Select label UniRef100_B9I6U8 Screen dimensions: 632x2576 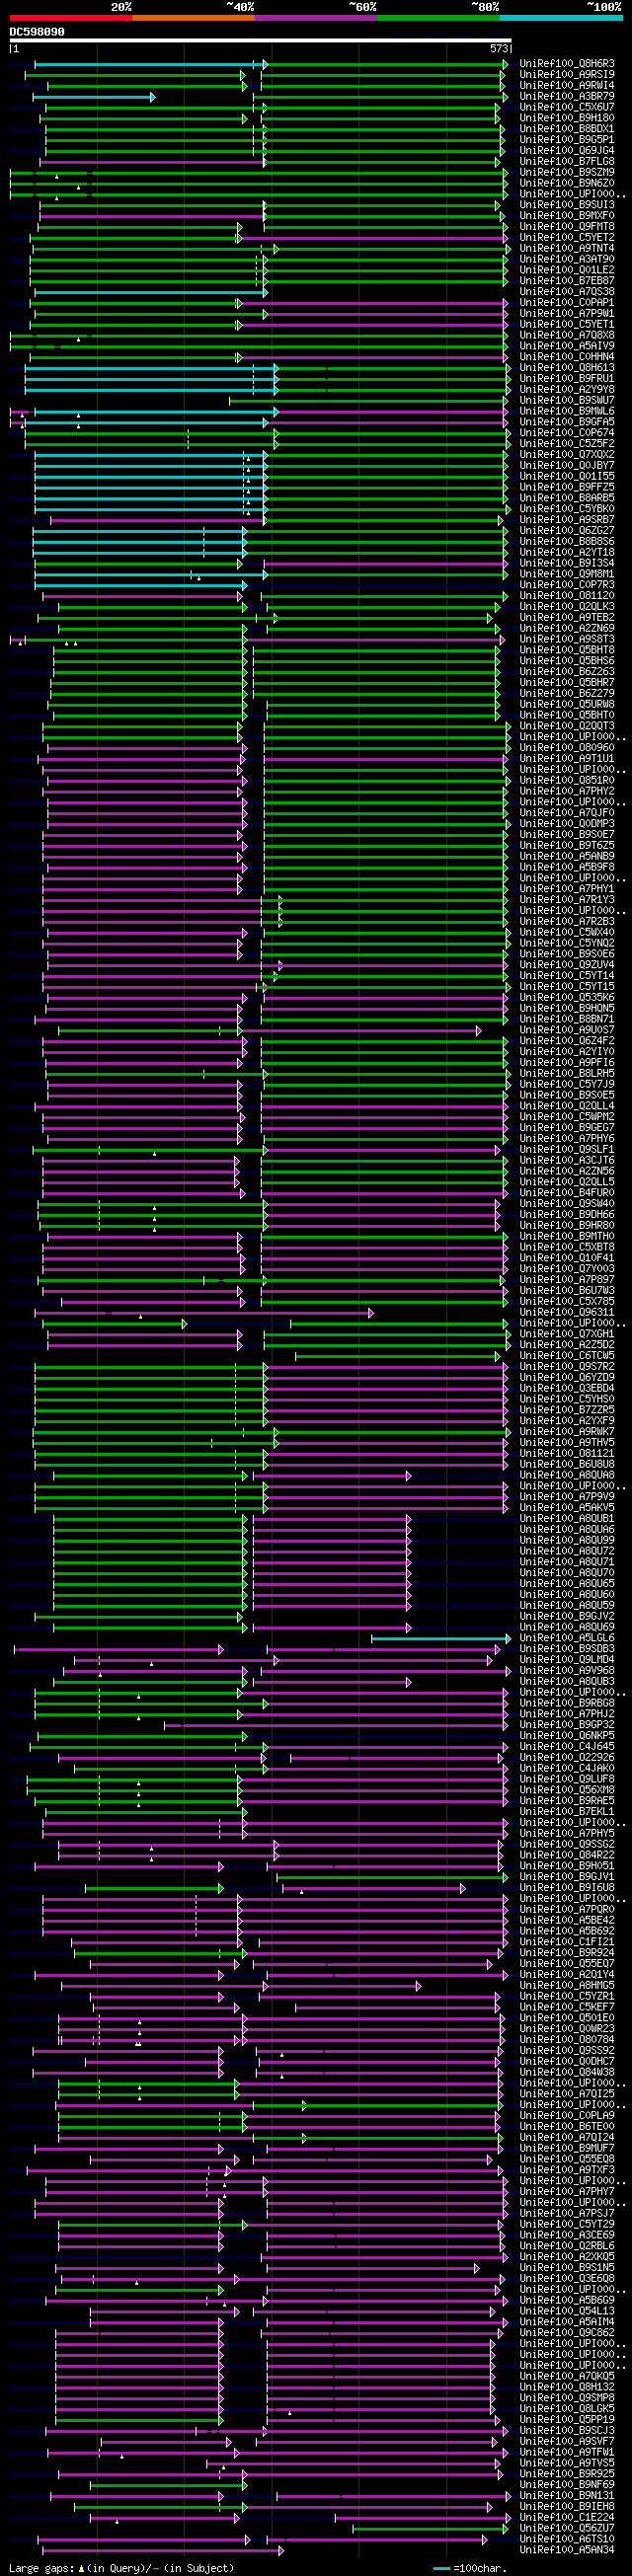(567, 1887)
